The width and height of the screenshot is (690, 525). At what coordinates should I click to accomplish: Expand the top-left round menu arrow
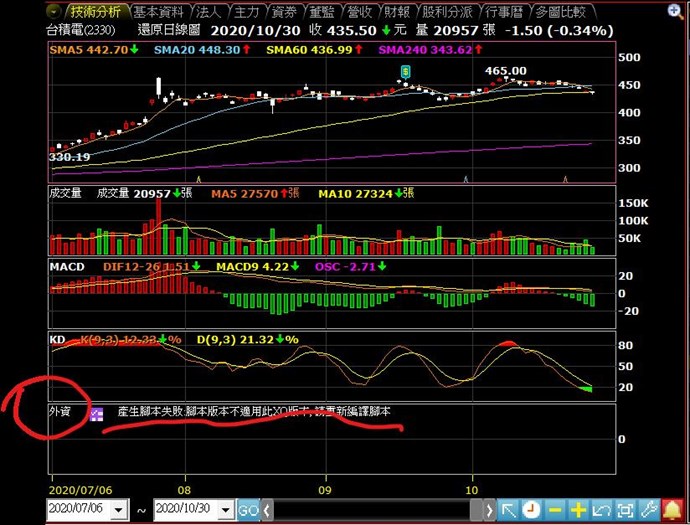(x=54, y=11)
